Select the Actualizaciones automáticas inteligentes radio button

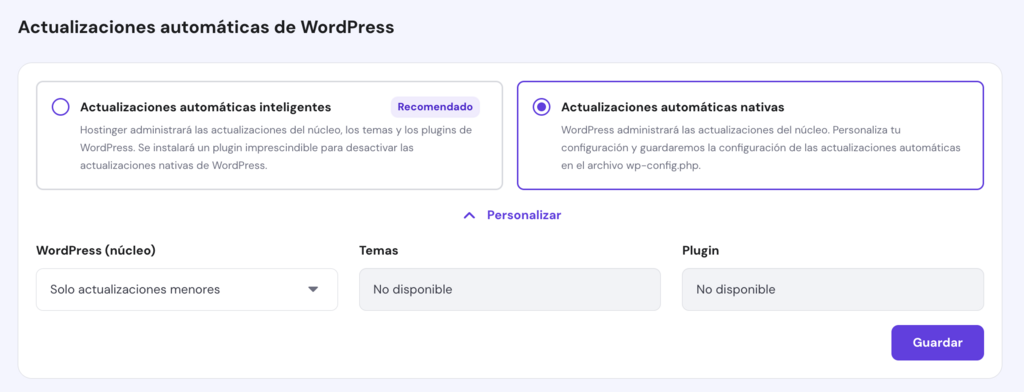click(x=61, y=107)
